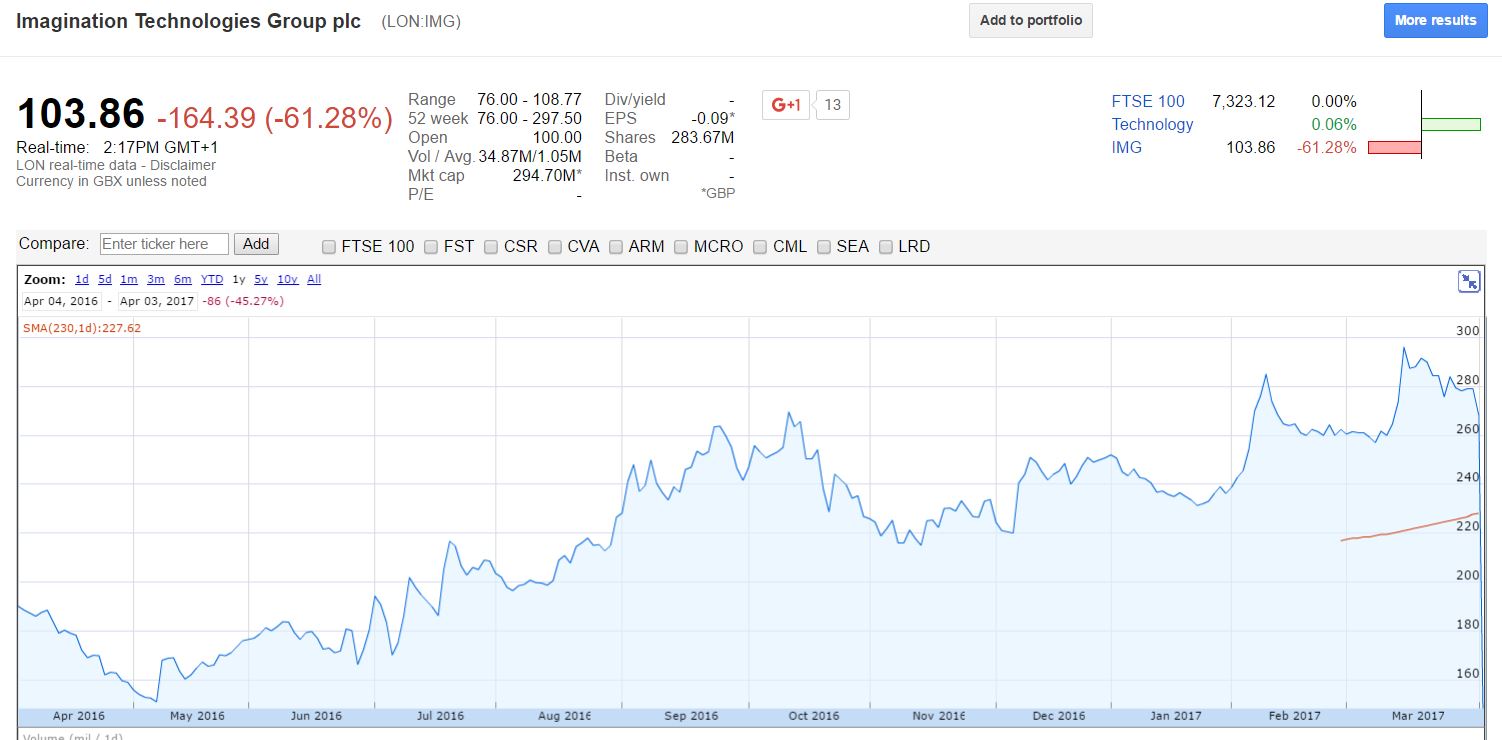Select 6m zoom range

(x=182, y=280)
